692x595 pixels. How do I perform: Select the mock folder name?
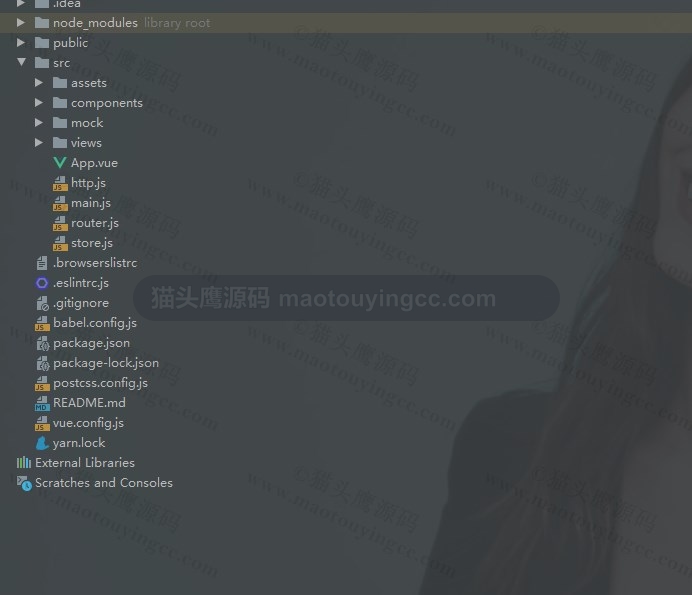pyautogui.click(x=87, y=123)
